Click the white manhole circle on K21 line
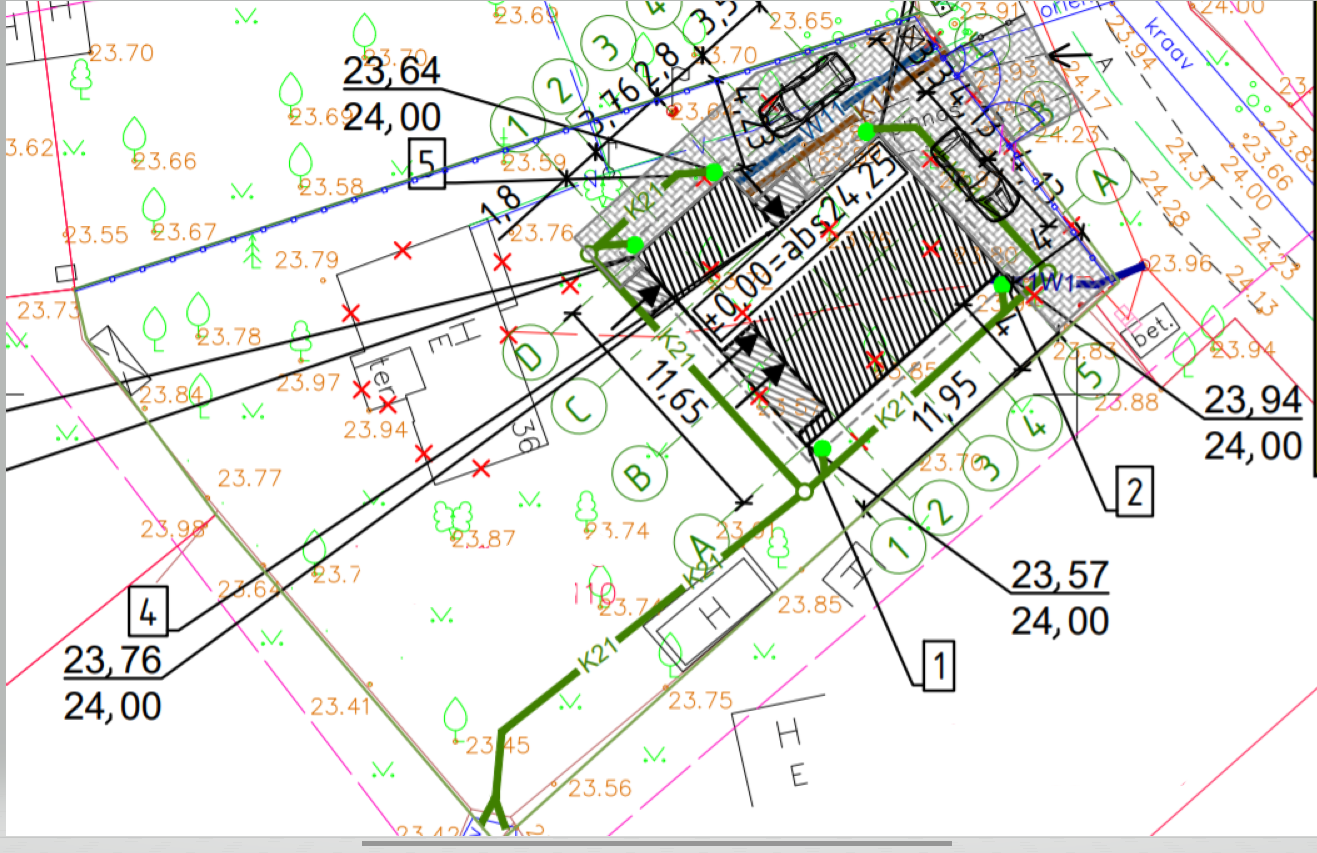The height and width of the screenshot is (853, 1317). [x=802, y=492]
